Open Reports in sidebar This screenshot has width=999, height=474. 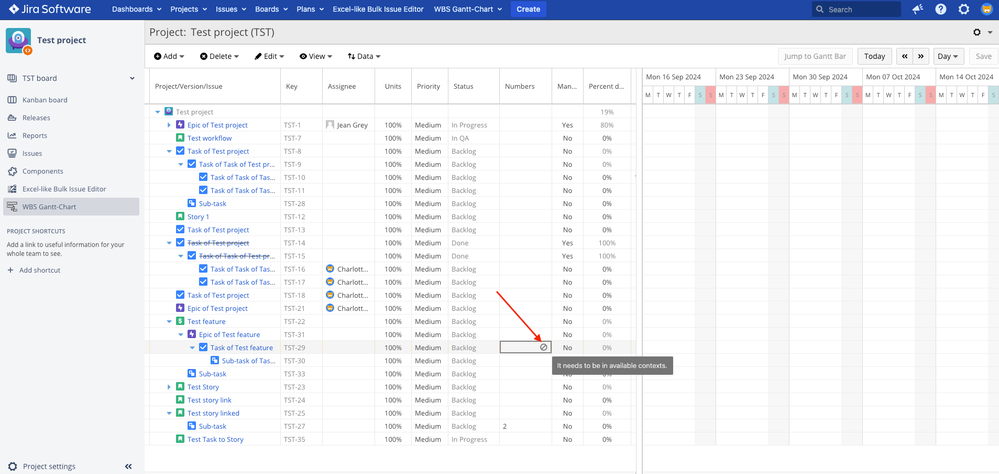(x=34, y=136)
